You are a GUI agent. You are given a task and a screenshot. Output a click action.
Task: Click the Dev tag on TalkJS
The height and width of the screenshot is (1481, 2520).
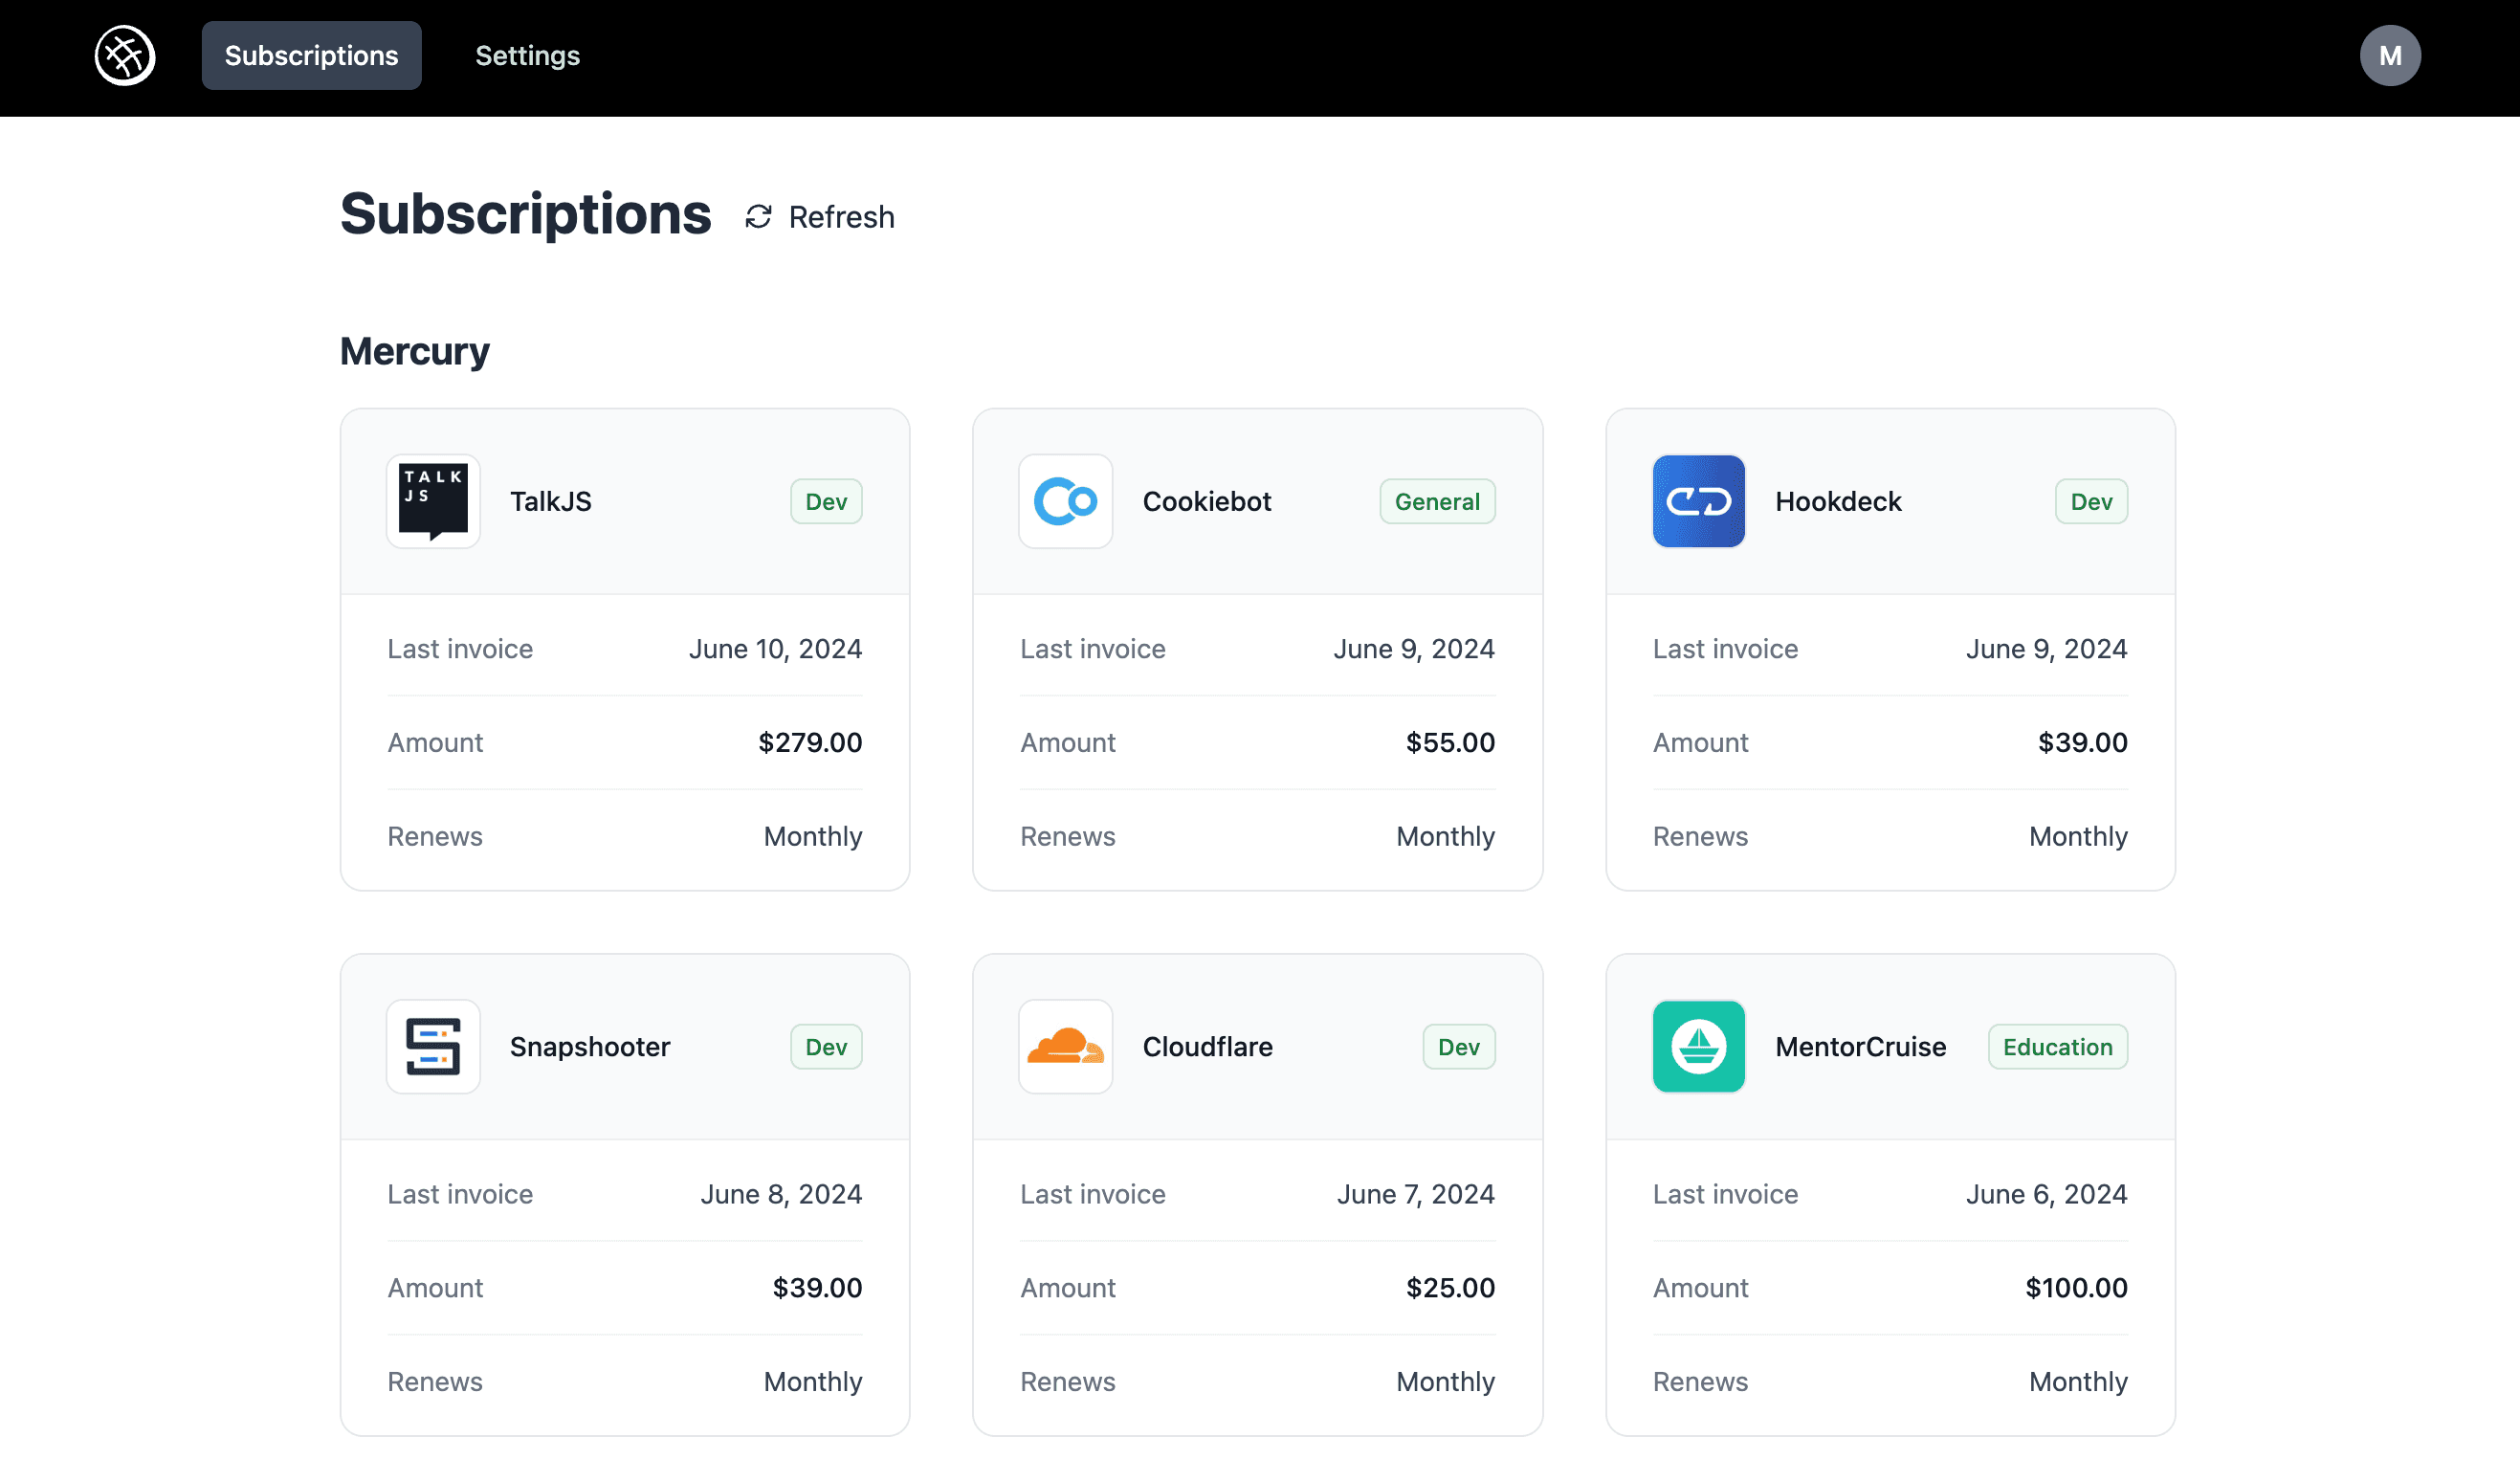tap(825, 501)
